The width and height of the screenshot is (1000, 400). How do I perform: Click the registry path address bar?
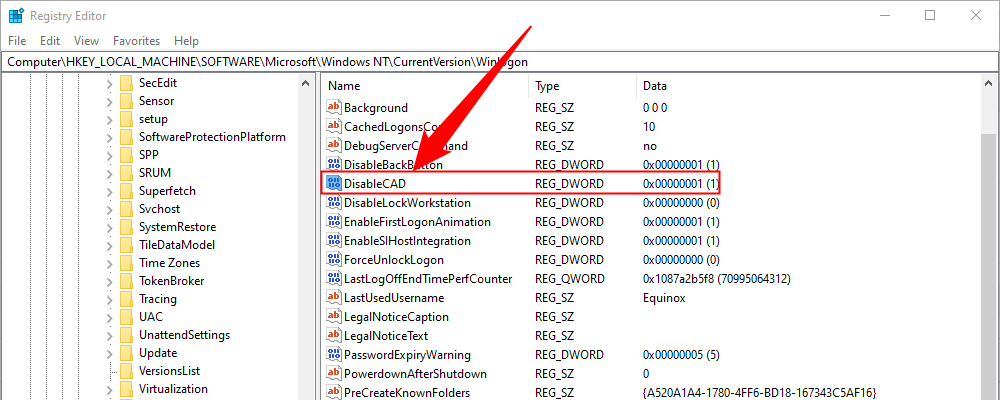tap(500, 62)
